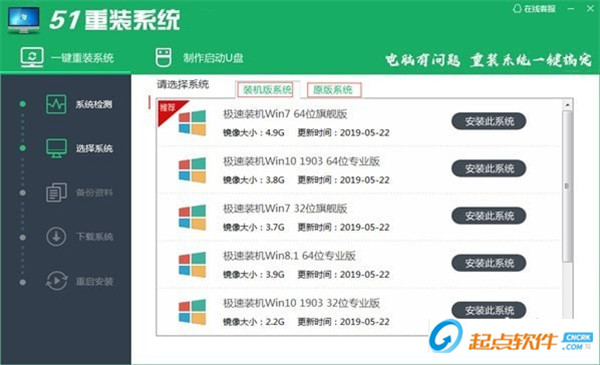Click Windows logo of Win7 32位旗舰版

click(x=192, y=217)
